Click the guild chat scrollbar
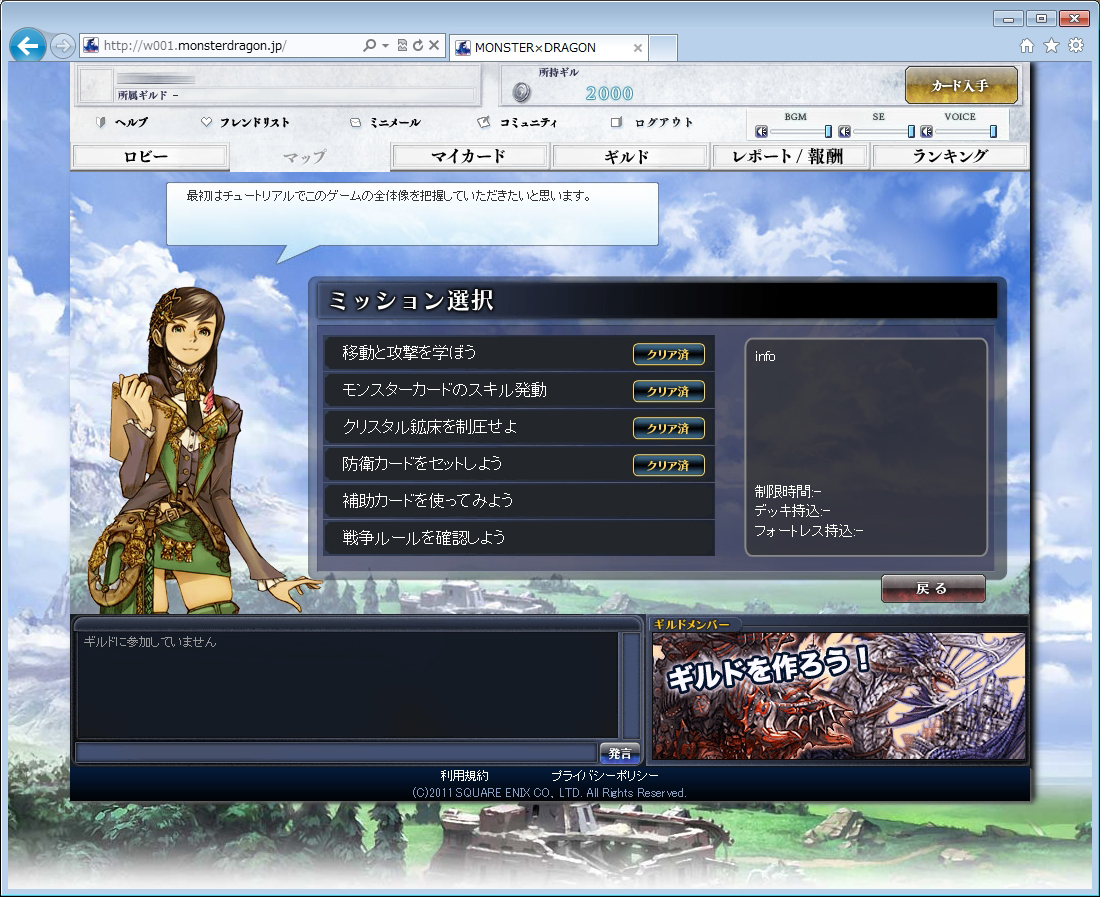This screenshot has height=897, width=1100. pos(631,685)
